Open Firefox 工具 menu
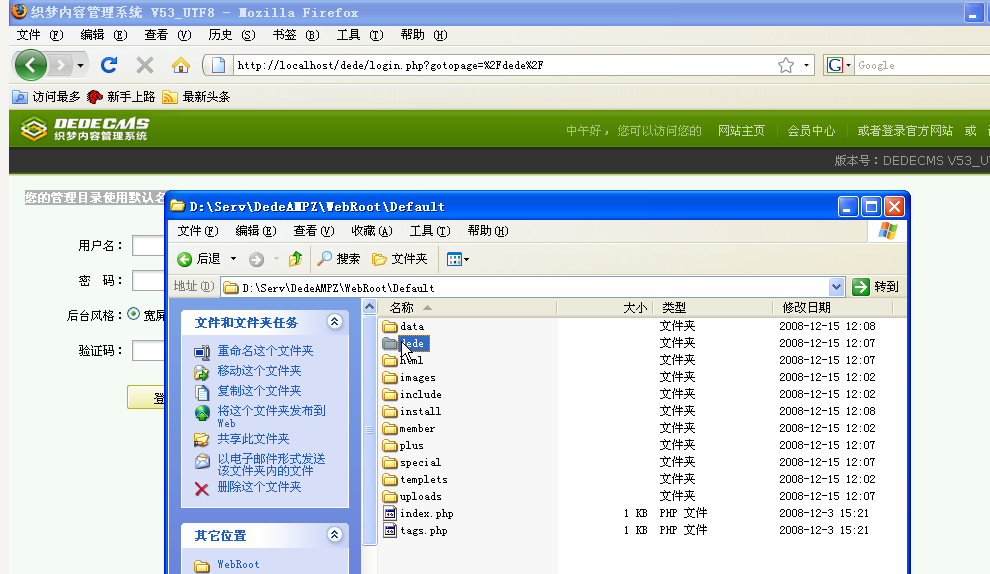990x574 pixels. [360, 35]
